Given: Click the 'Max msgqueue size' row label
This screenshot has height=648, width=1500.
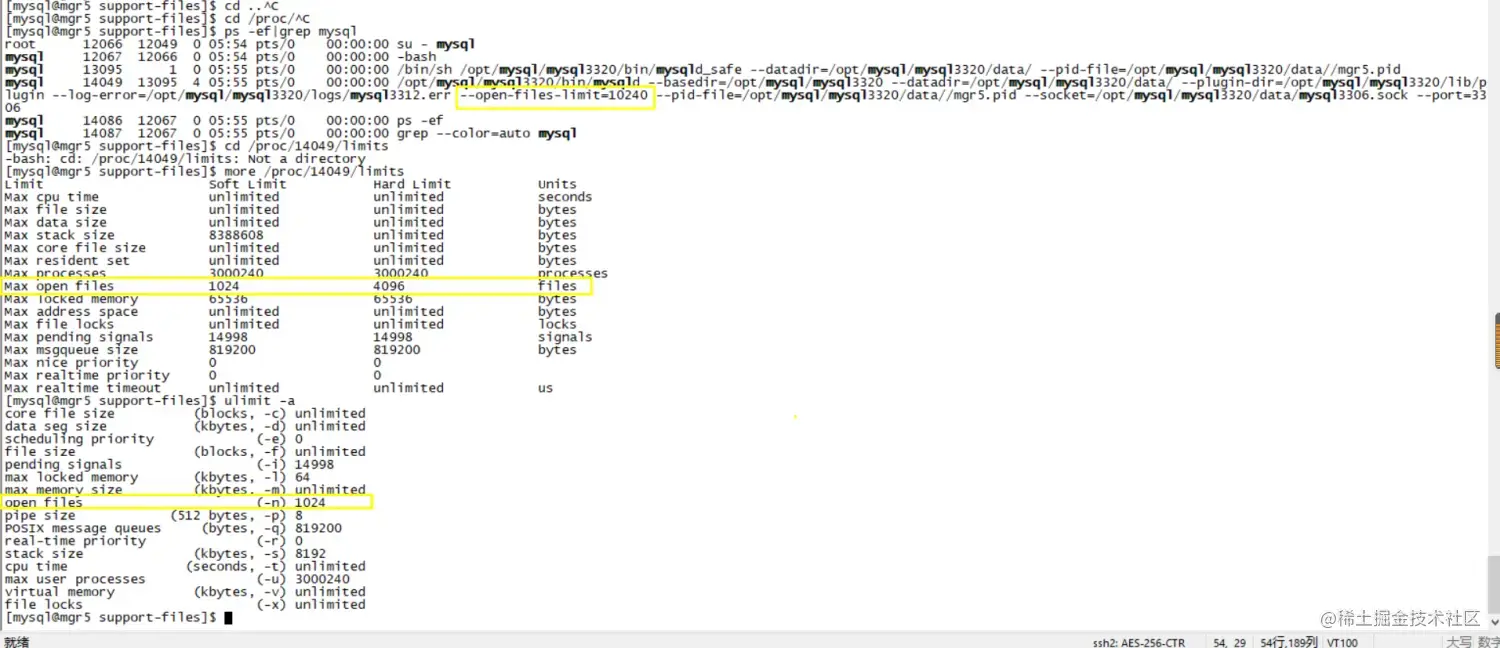Looking at the screenshot, I should tap(71, 350).
